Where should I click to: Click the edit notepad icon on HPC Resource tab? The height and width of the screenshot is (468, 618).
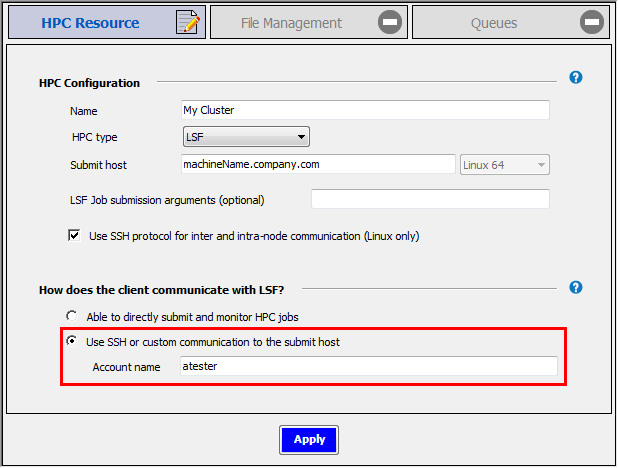187,23
